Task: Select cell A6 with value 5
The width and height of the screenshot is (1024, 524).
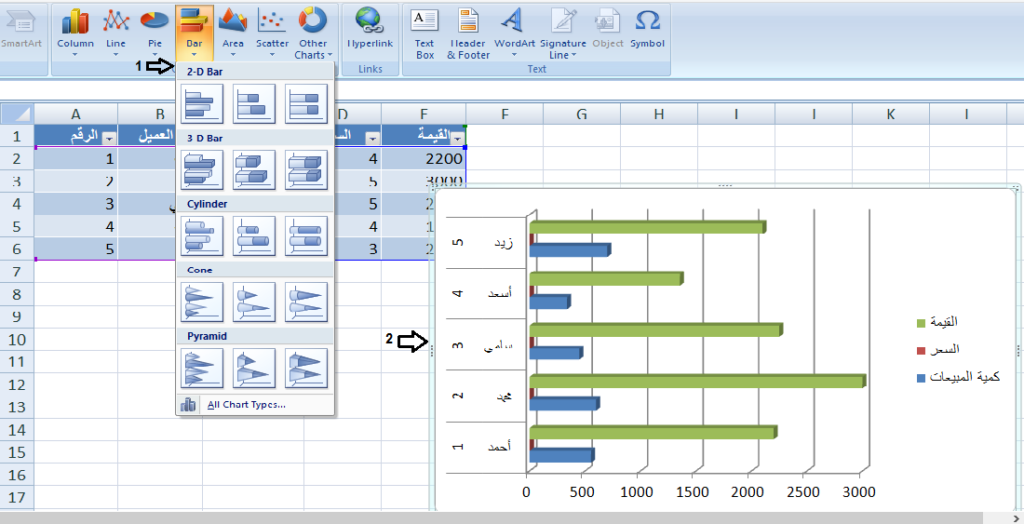Action: click(76, 248)
